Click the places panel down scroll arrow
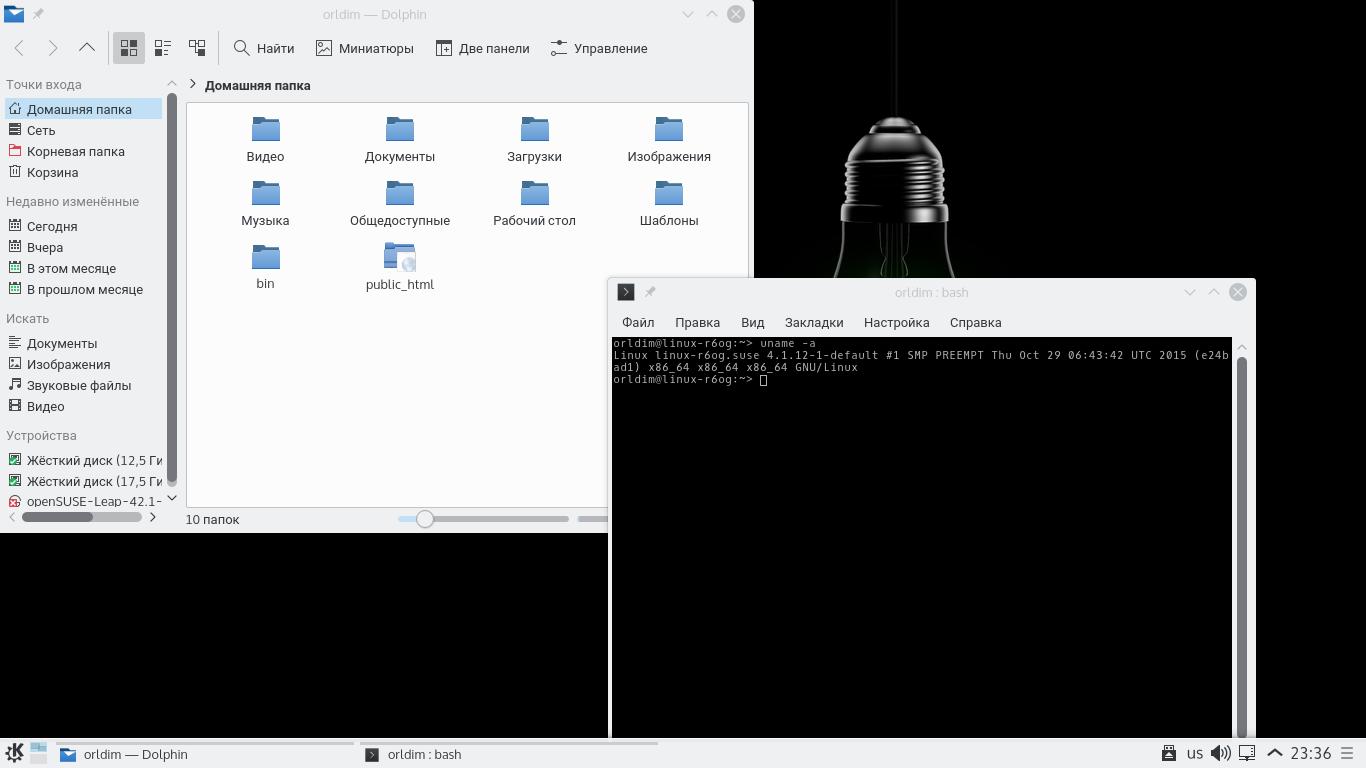The image size is (1366, 768). 172,498
